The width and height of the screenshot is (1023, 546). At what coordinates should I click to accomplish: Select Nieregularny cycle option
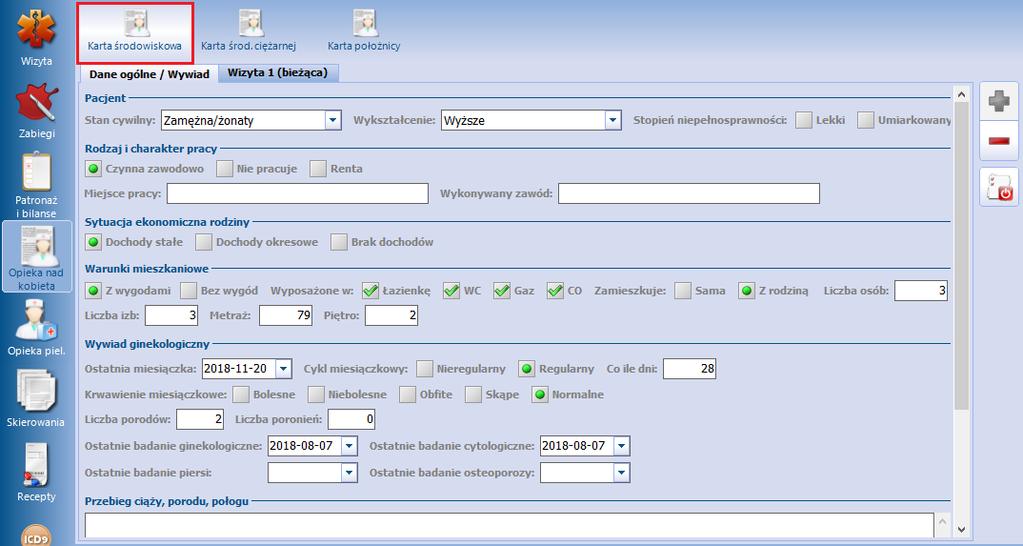[425, 369]
